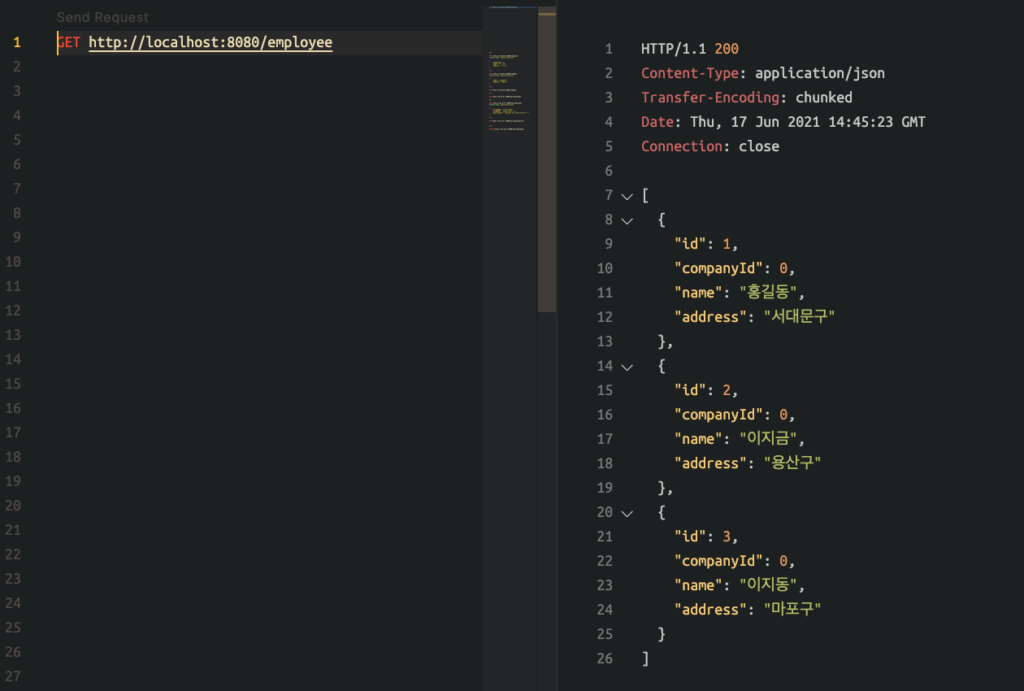The height and width of the screenshot is (691, 1024).
Task: Fold the first employee object with id 1
Action: tap(627, 220)
